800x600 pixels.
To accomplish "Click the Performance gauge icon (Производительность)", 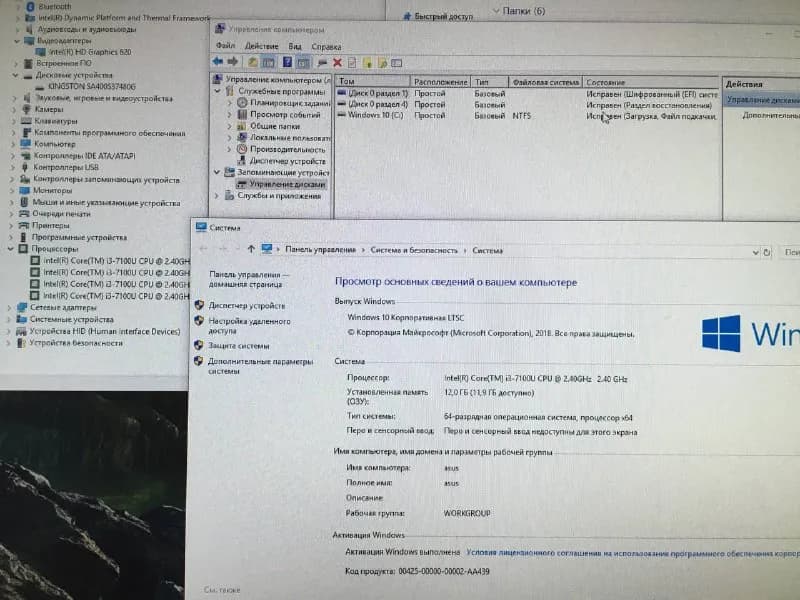I will pyautogui.click(x=242, y=149).
